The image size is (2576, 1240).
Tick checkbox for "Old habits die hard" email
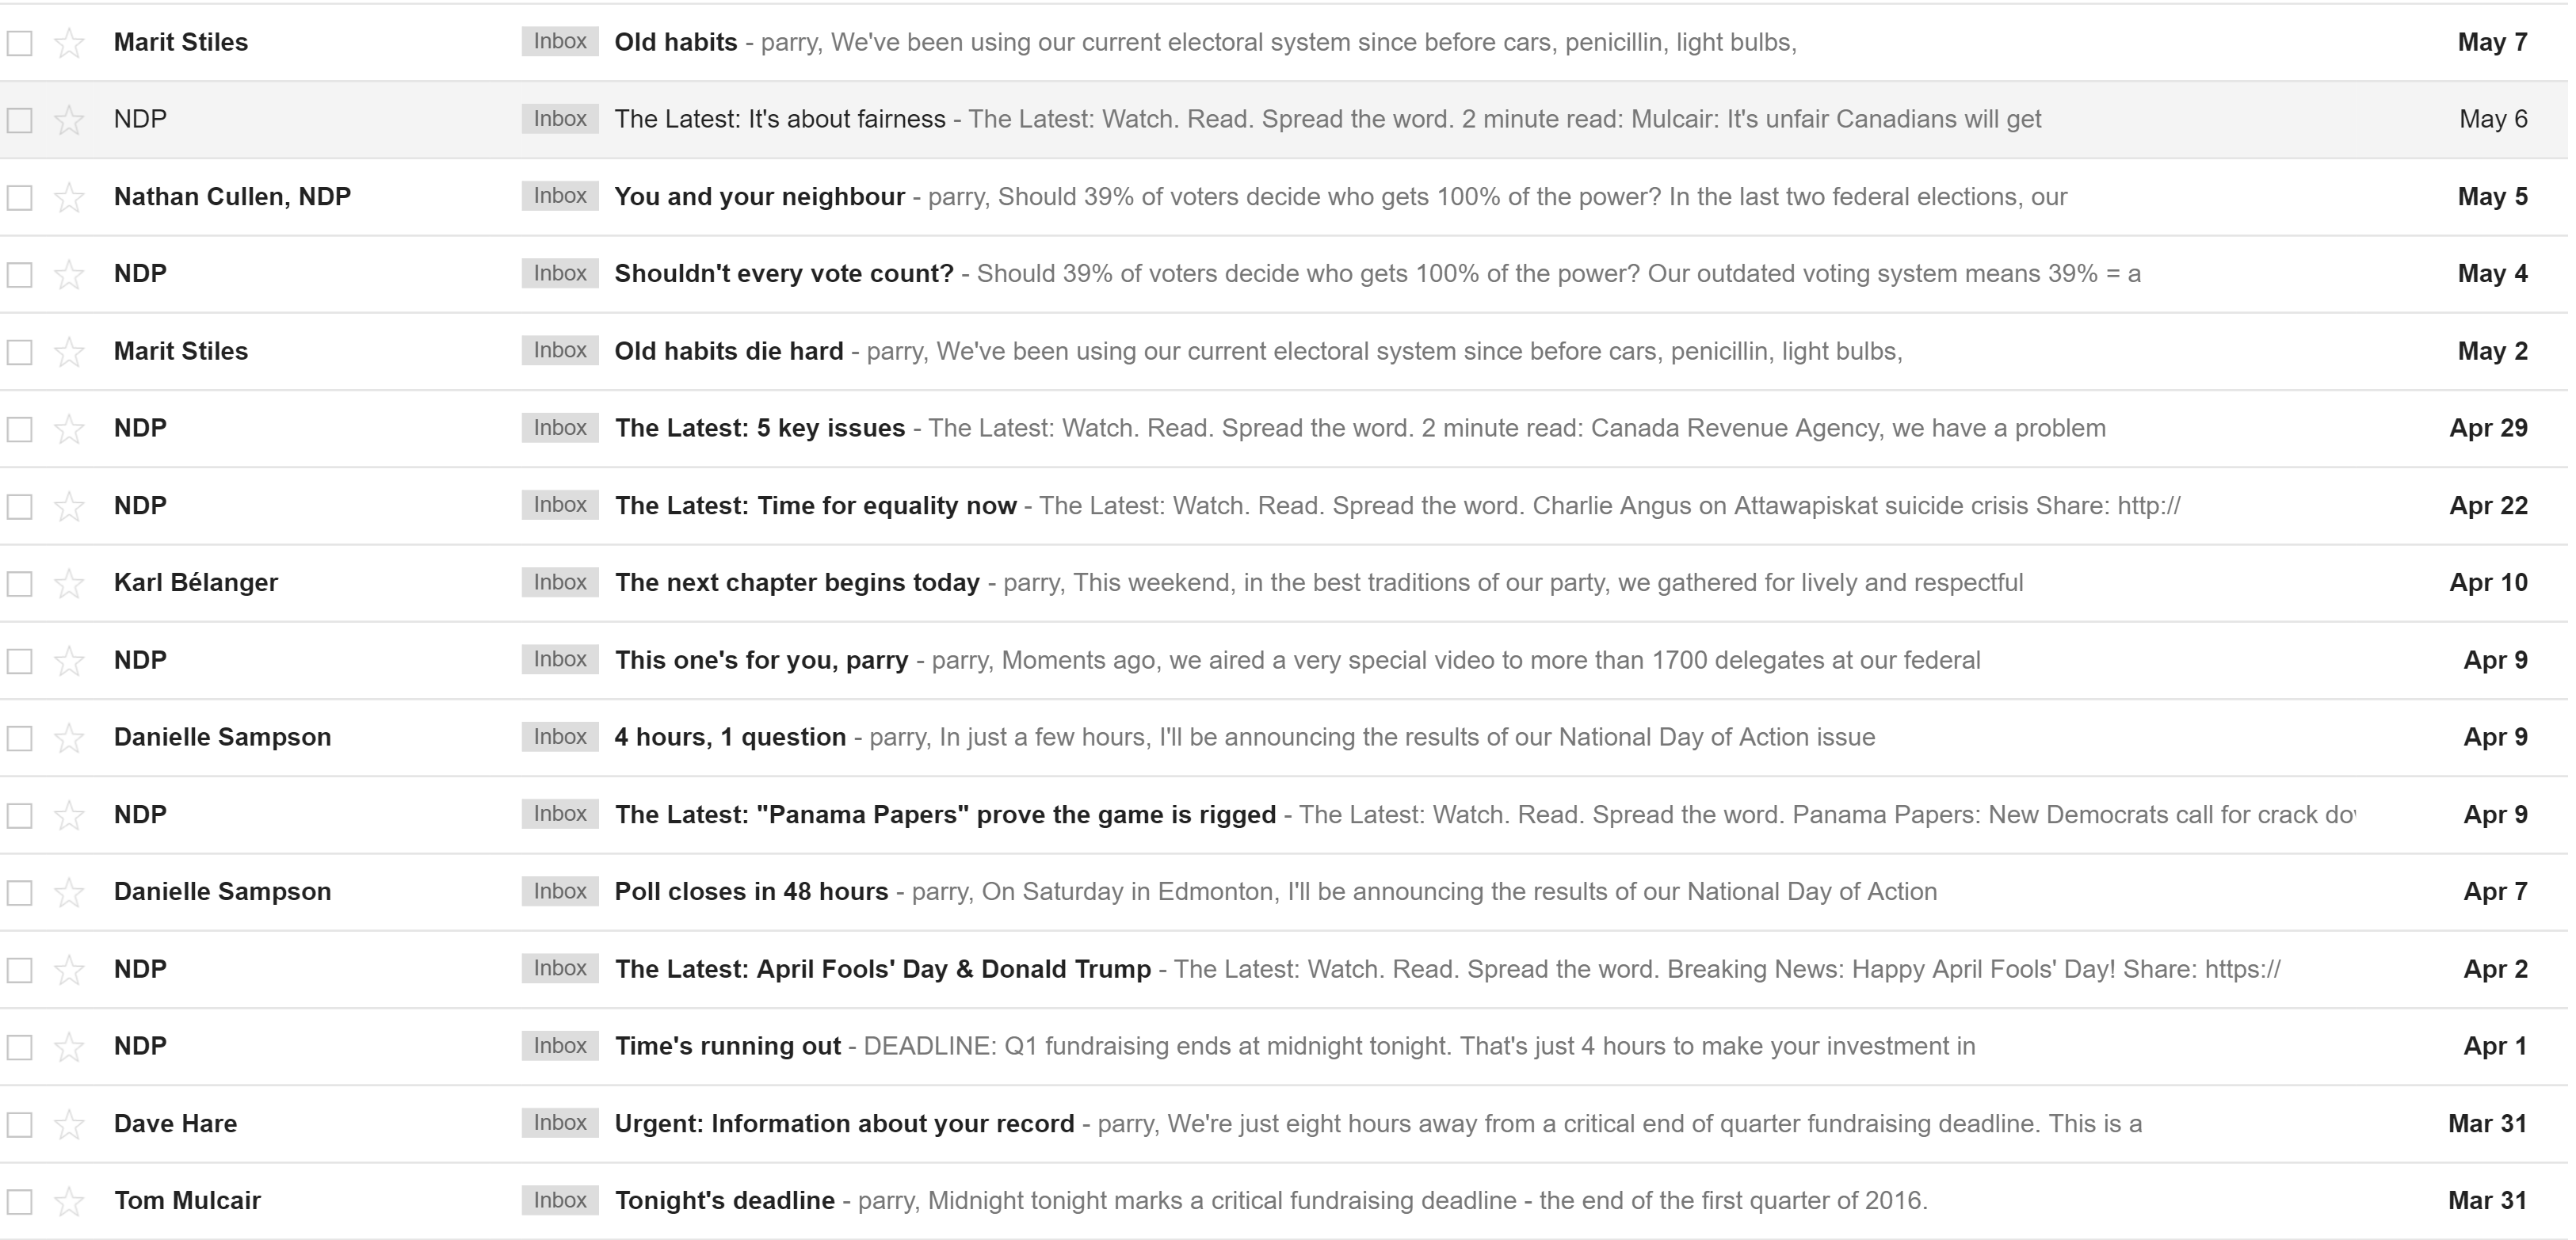(x=20, y=352)
